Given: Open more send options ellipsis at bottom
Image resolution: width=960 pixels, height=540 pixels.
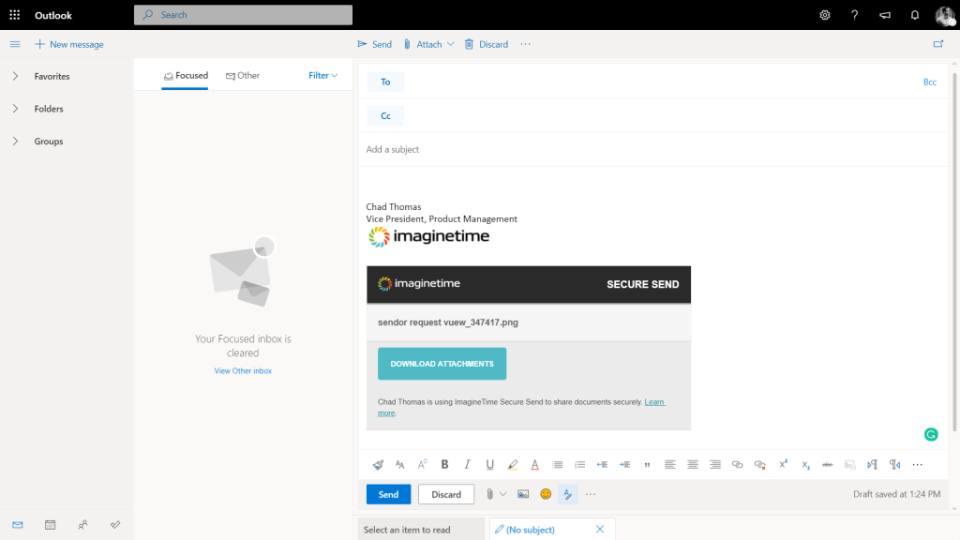Looking at the screenshot, I should (x=590, y=494).
